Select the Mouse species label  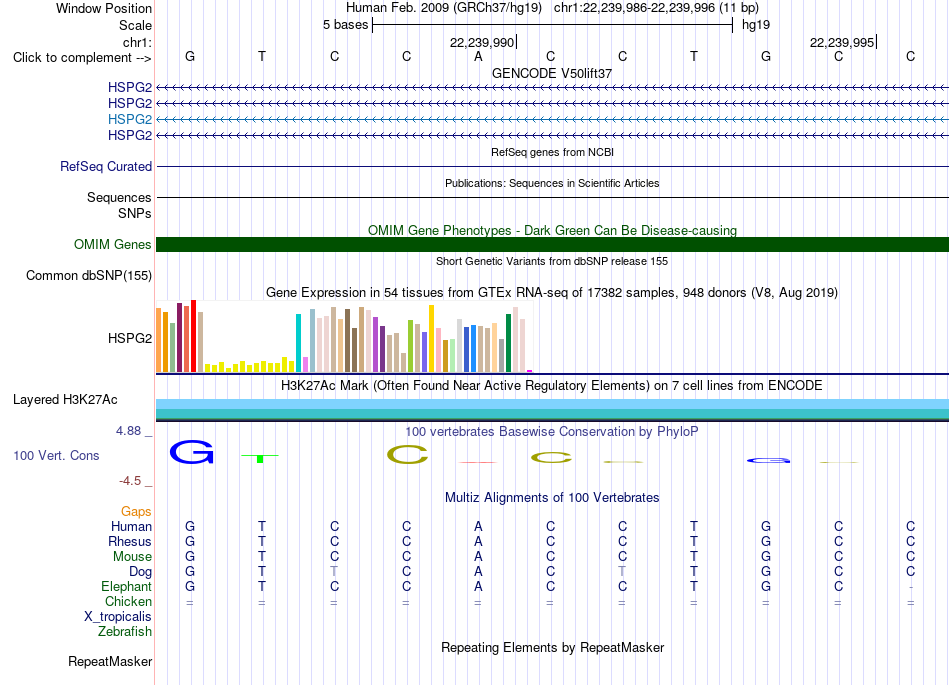point(132,557)
